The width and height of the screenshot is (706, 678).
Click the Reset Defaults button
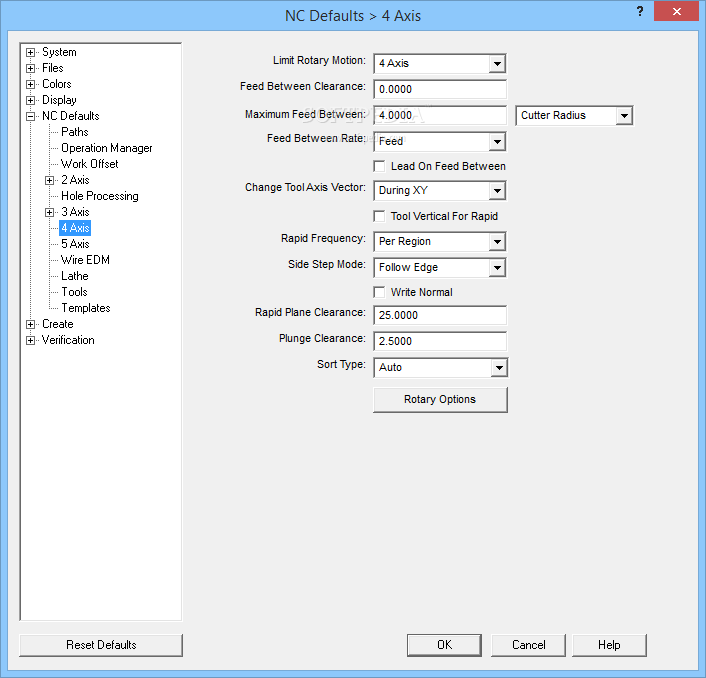point(101,645)
